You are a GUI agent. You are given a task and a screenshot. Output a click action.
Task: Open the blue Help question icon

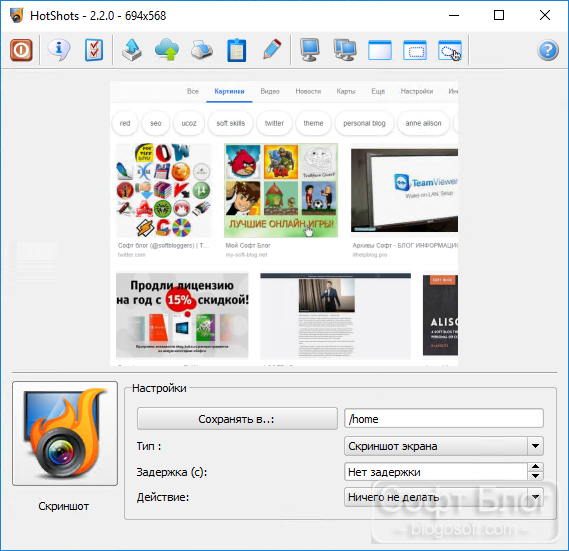coord(548,50)
